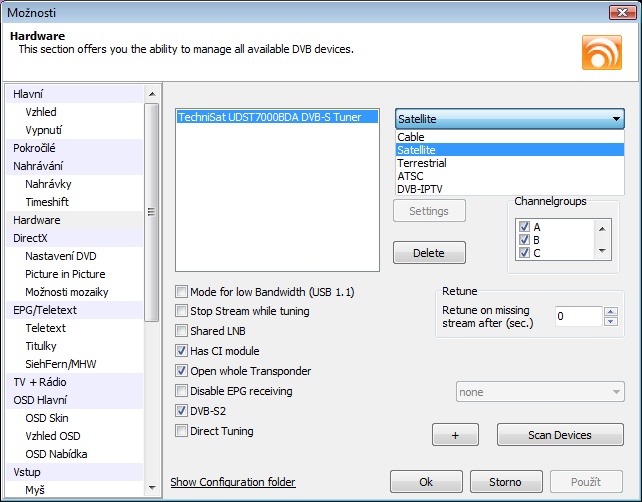
Task: Go to OSD Skin settings
Action: point(47,418)
